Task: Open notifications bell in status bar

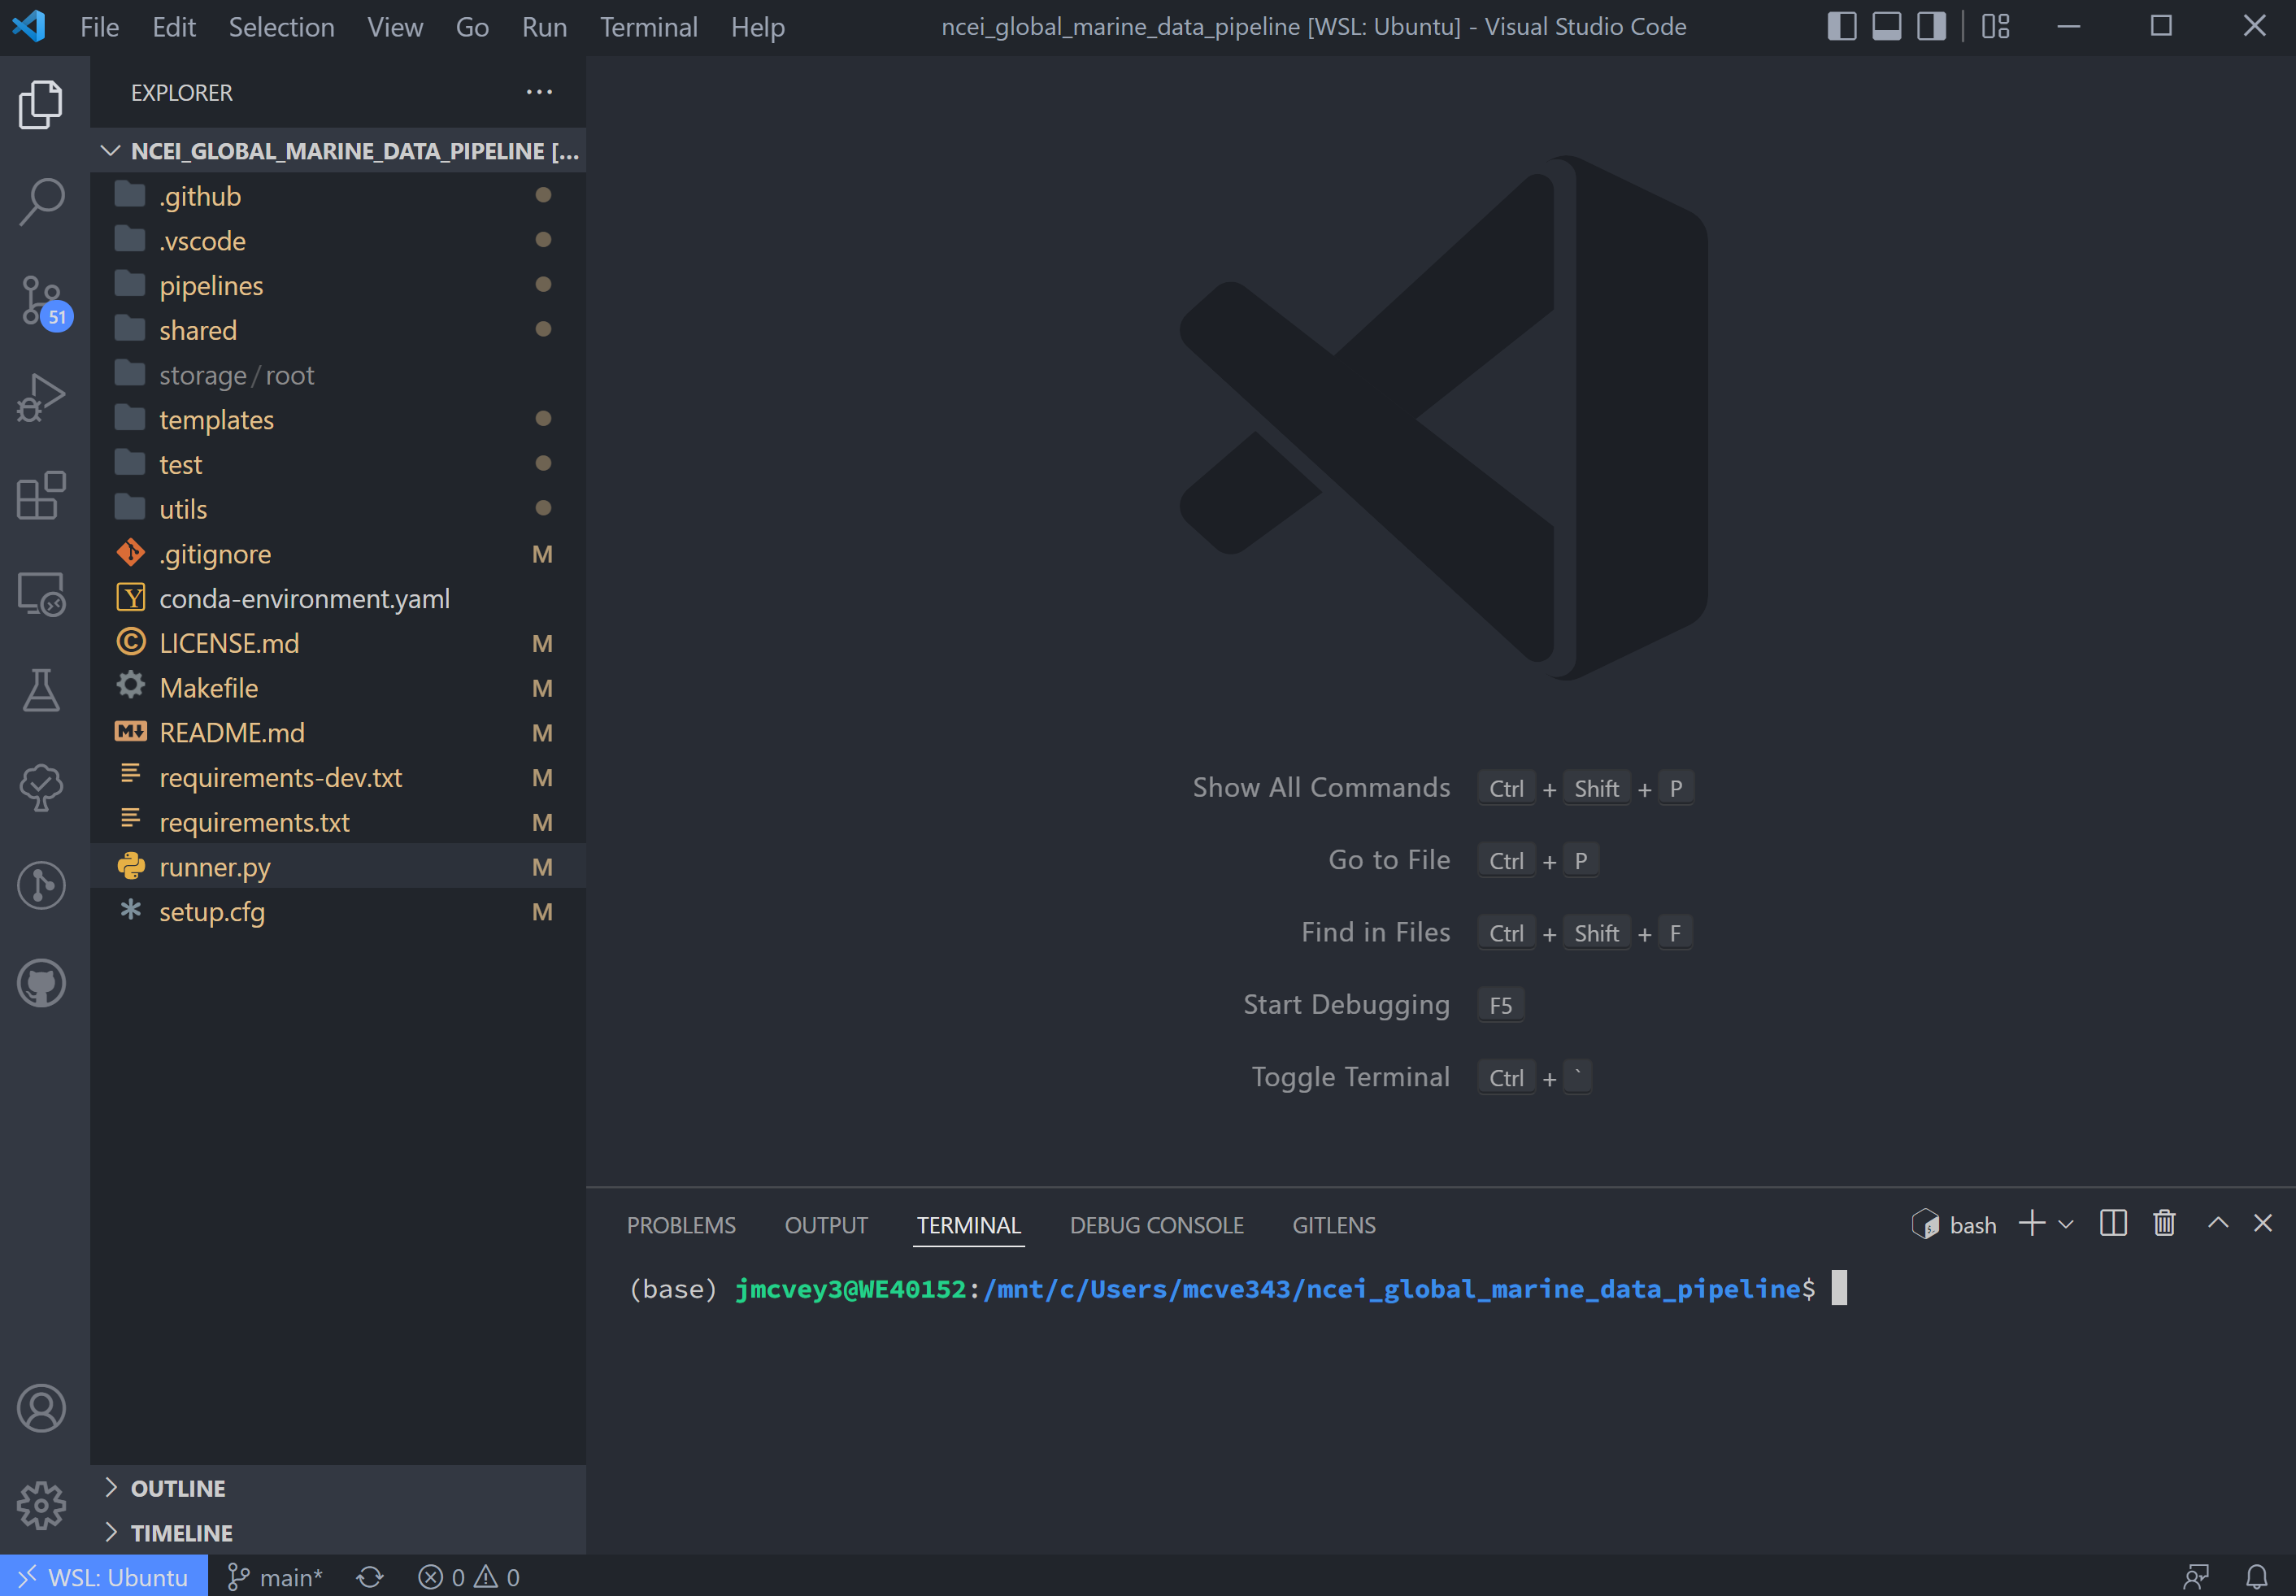Action: [x=2257, y=1577]
